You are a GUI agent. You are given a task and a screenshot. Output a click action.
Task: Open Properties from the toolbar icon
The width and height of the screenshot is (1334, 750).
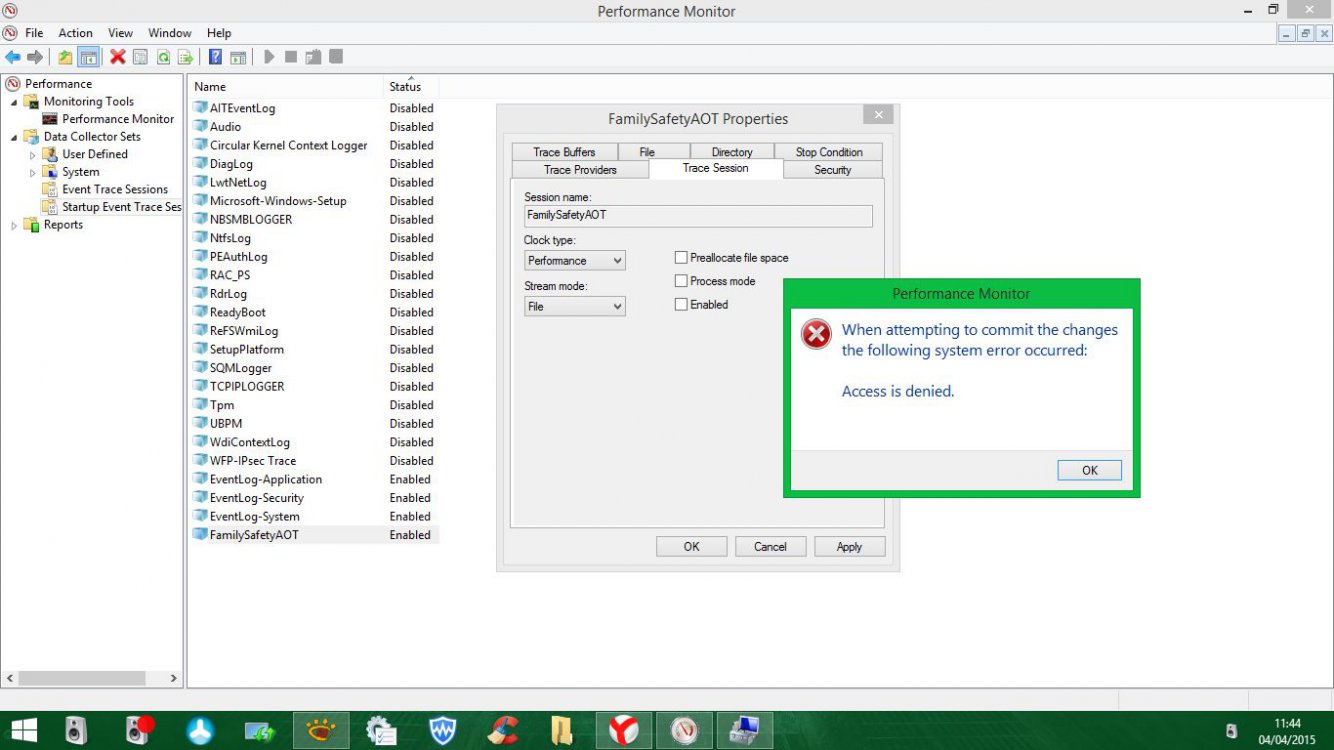tap(140, 57)
